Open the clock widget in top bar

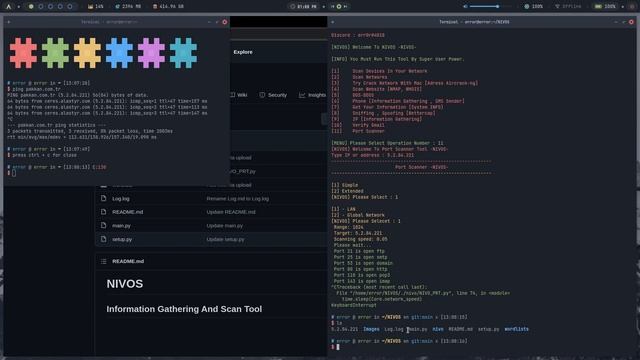(304, 7)
